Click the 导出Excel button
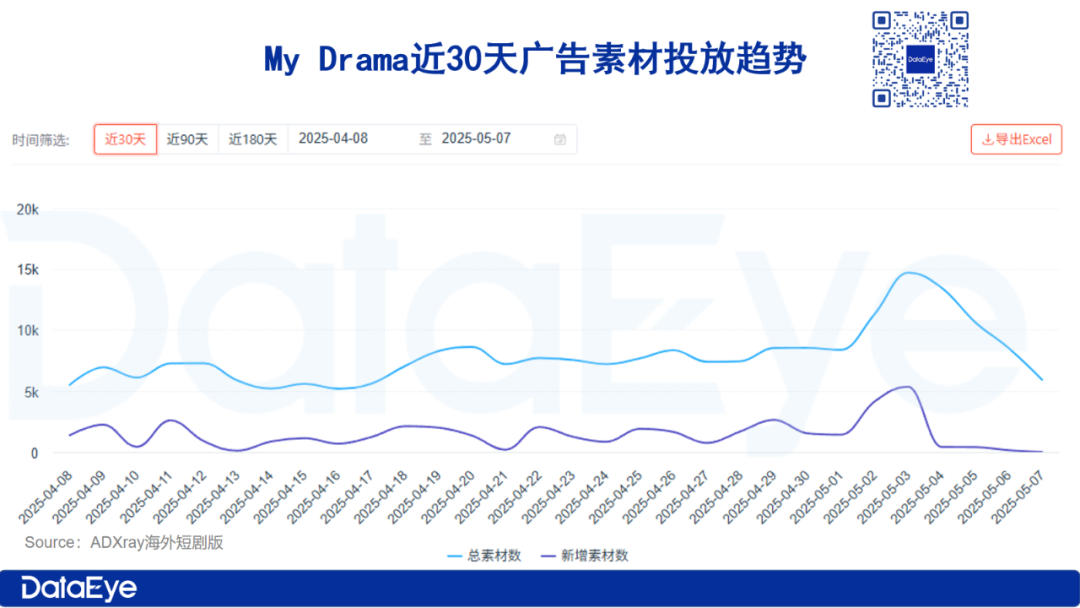1080x608 pixels. tap(1017, 140)
